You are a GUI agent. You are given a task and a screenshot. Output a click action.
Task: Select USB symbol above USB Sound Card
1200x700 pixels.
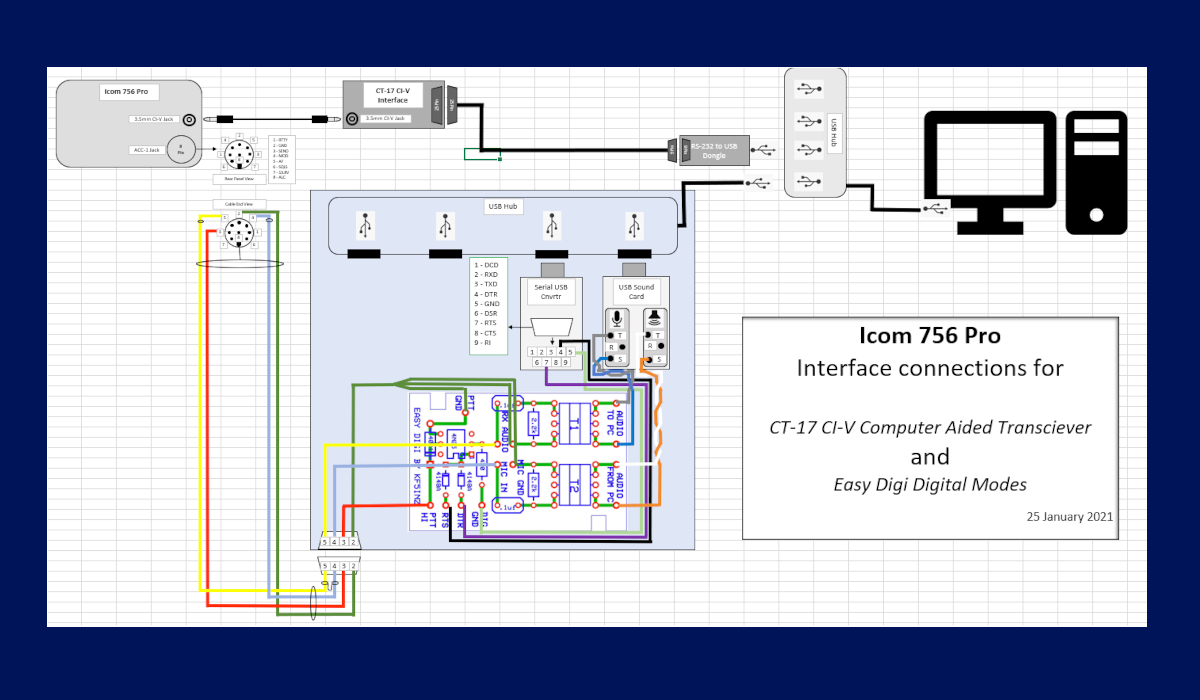click(634, 224)
